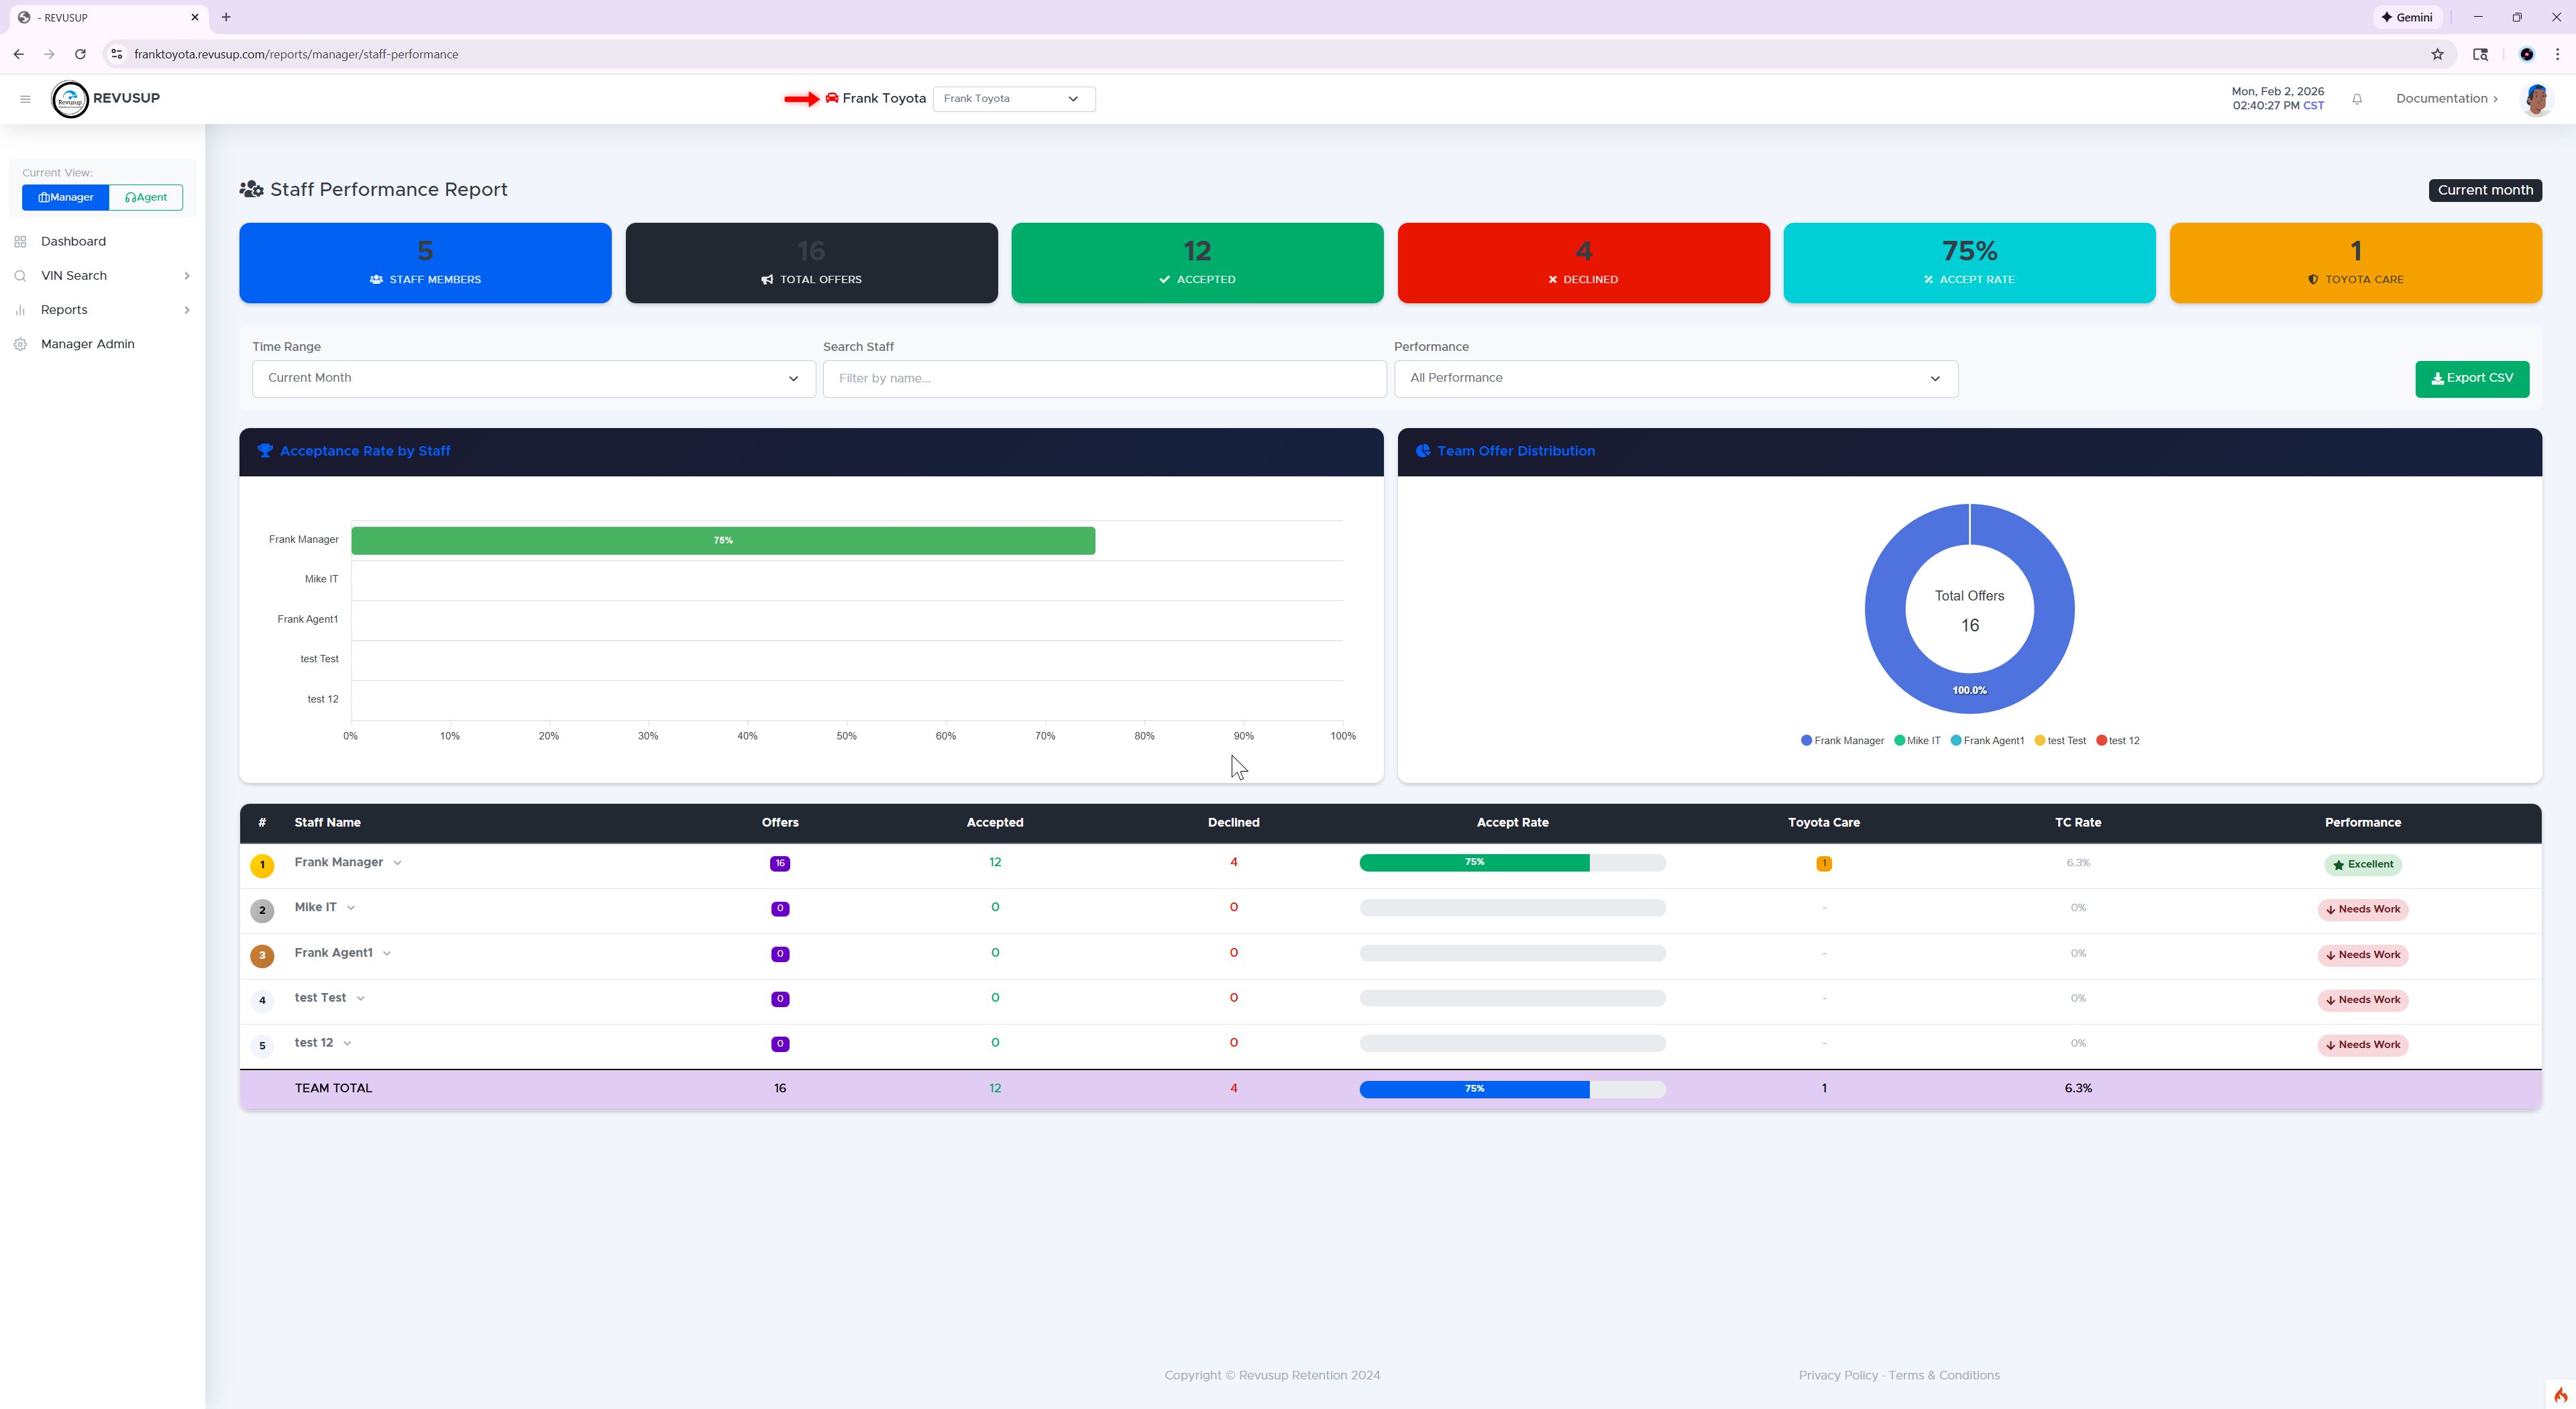The image size is (2576, 1409).
Task: Open the Time Range dropdown
Action: click(x=533, y=378)
